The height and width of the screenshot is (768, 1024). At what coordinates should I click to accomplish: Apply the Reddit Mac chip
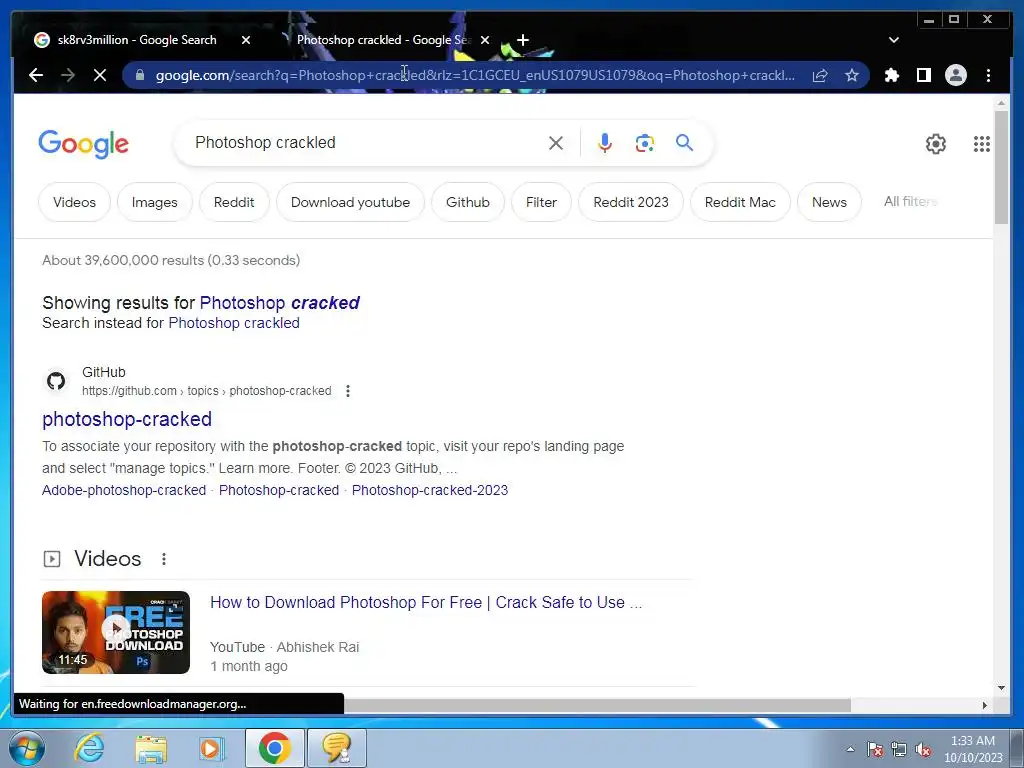(740, 202)
